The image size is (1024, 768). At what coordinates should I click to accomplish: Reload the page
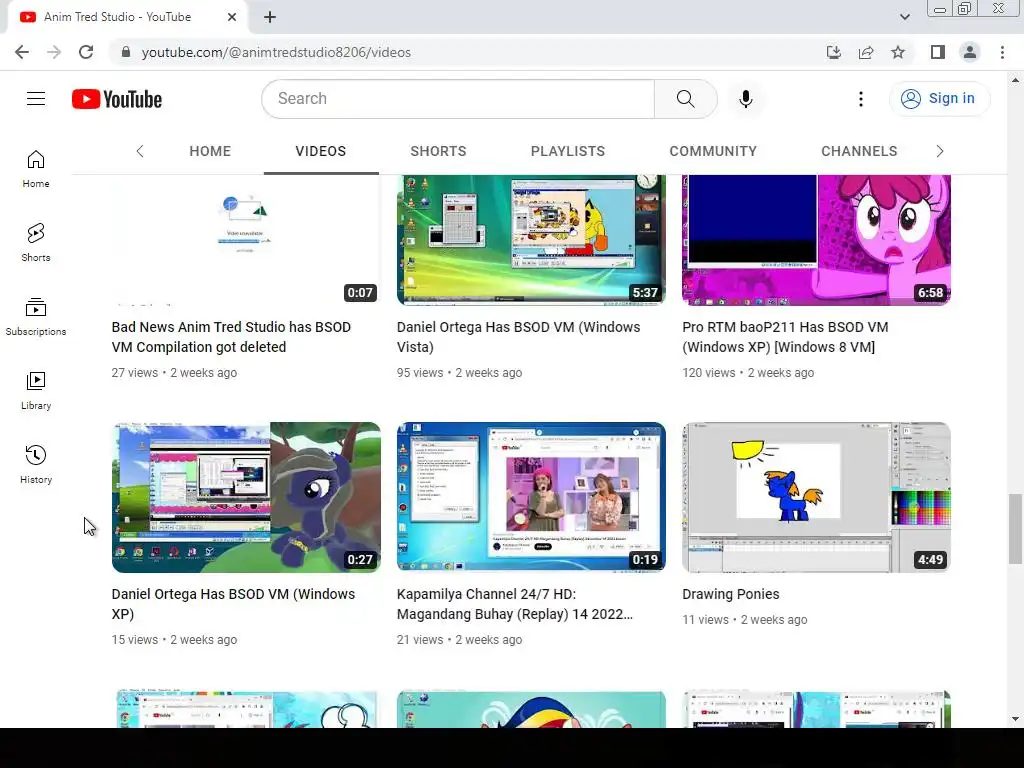click(x=86, y=52)
